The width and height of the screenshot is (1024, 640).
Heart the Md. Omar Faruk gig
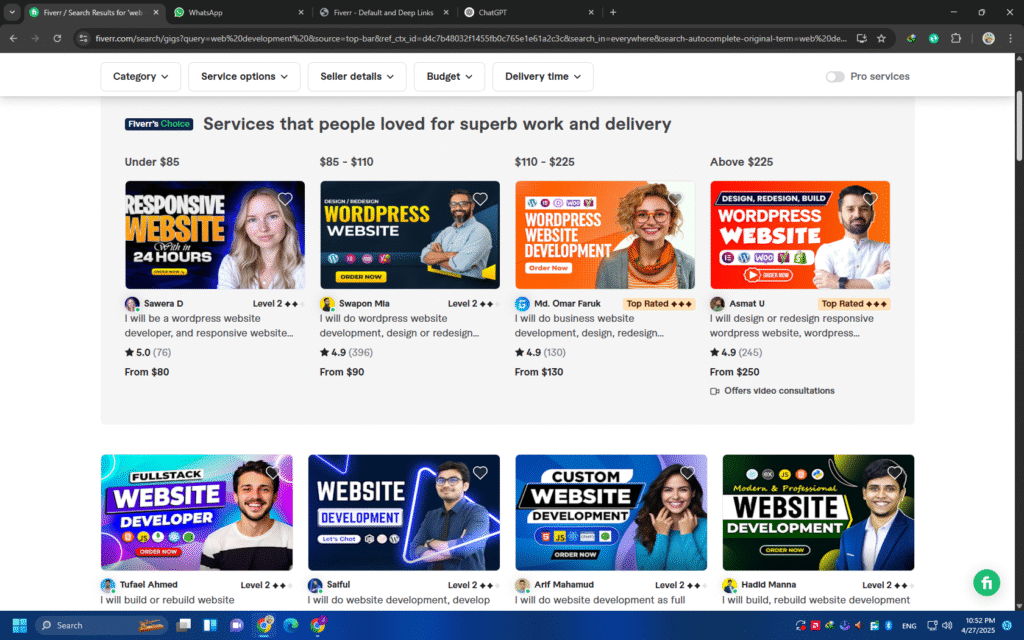tap(675, 199)
